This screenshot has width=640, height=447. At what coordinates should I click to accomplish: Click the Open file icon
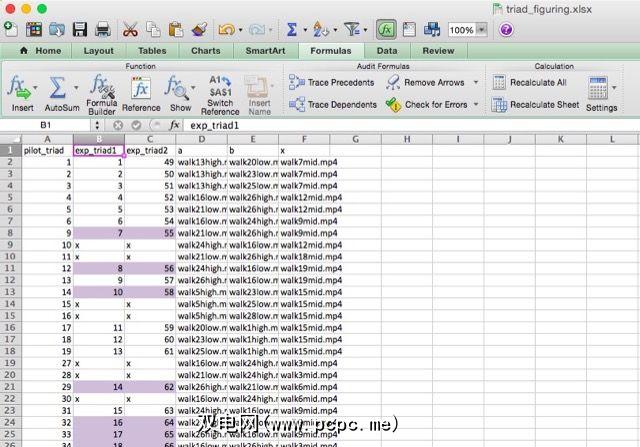[x=57, y=29]
